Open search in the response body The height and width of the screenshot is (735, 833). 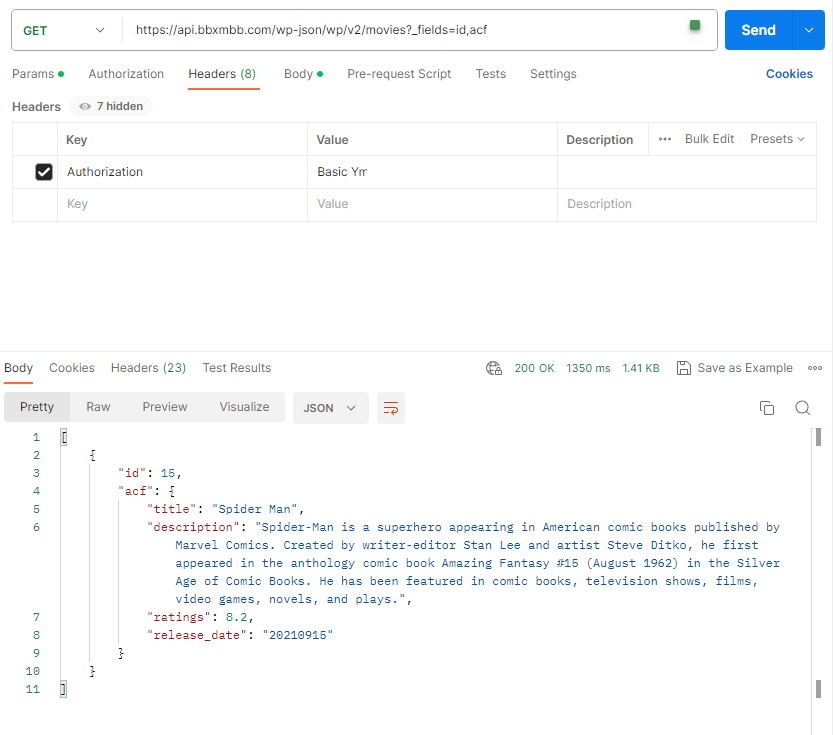pyautogui.click(x=802, y=408)
